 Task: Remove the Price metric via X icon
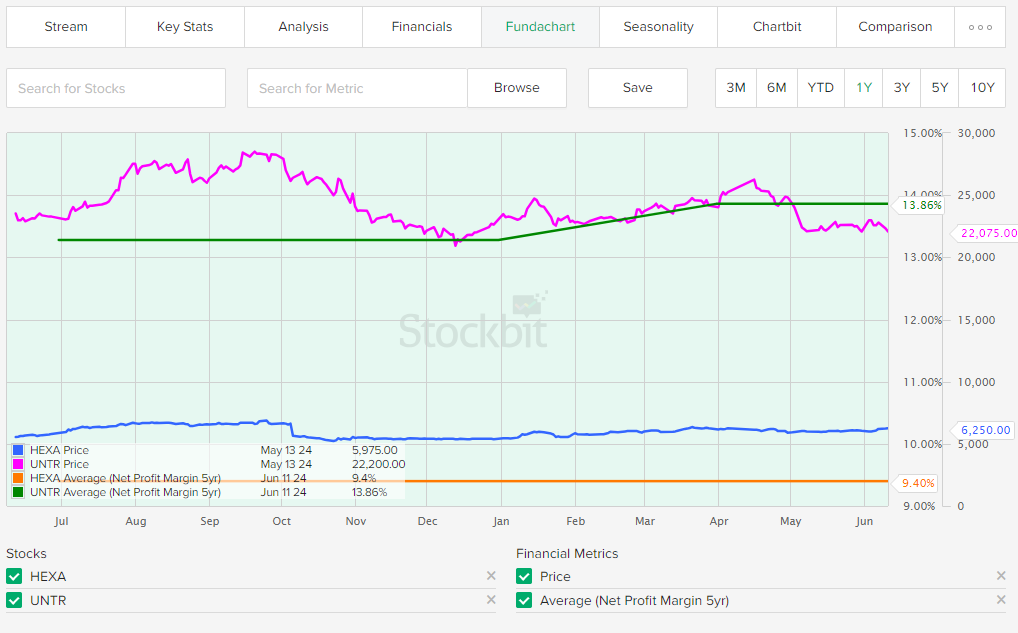pos(1001,576)
